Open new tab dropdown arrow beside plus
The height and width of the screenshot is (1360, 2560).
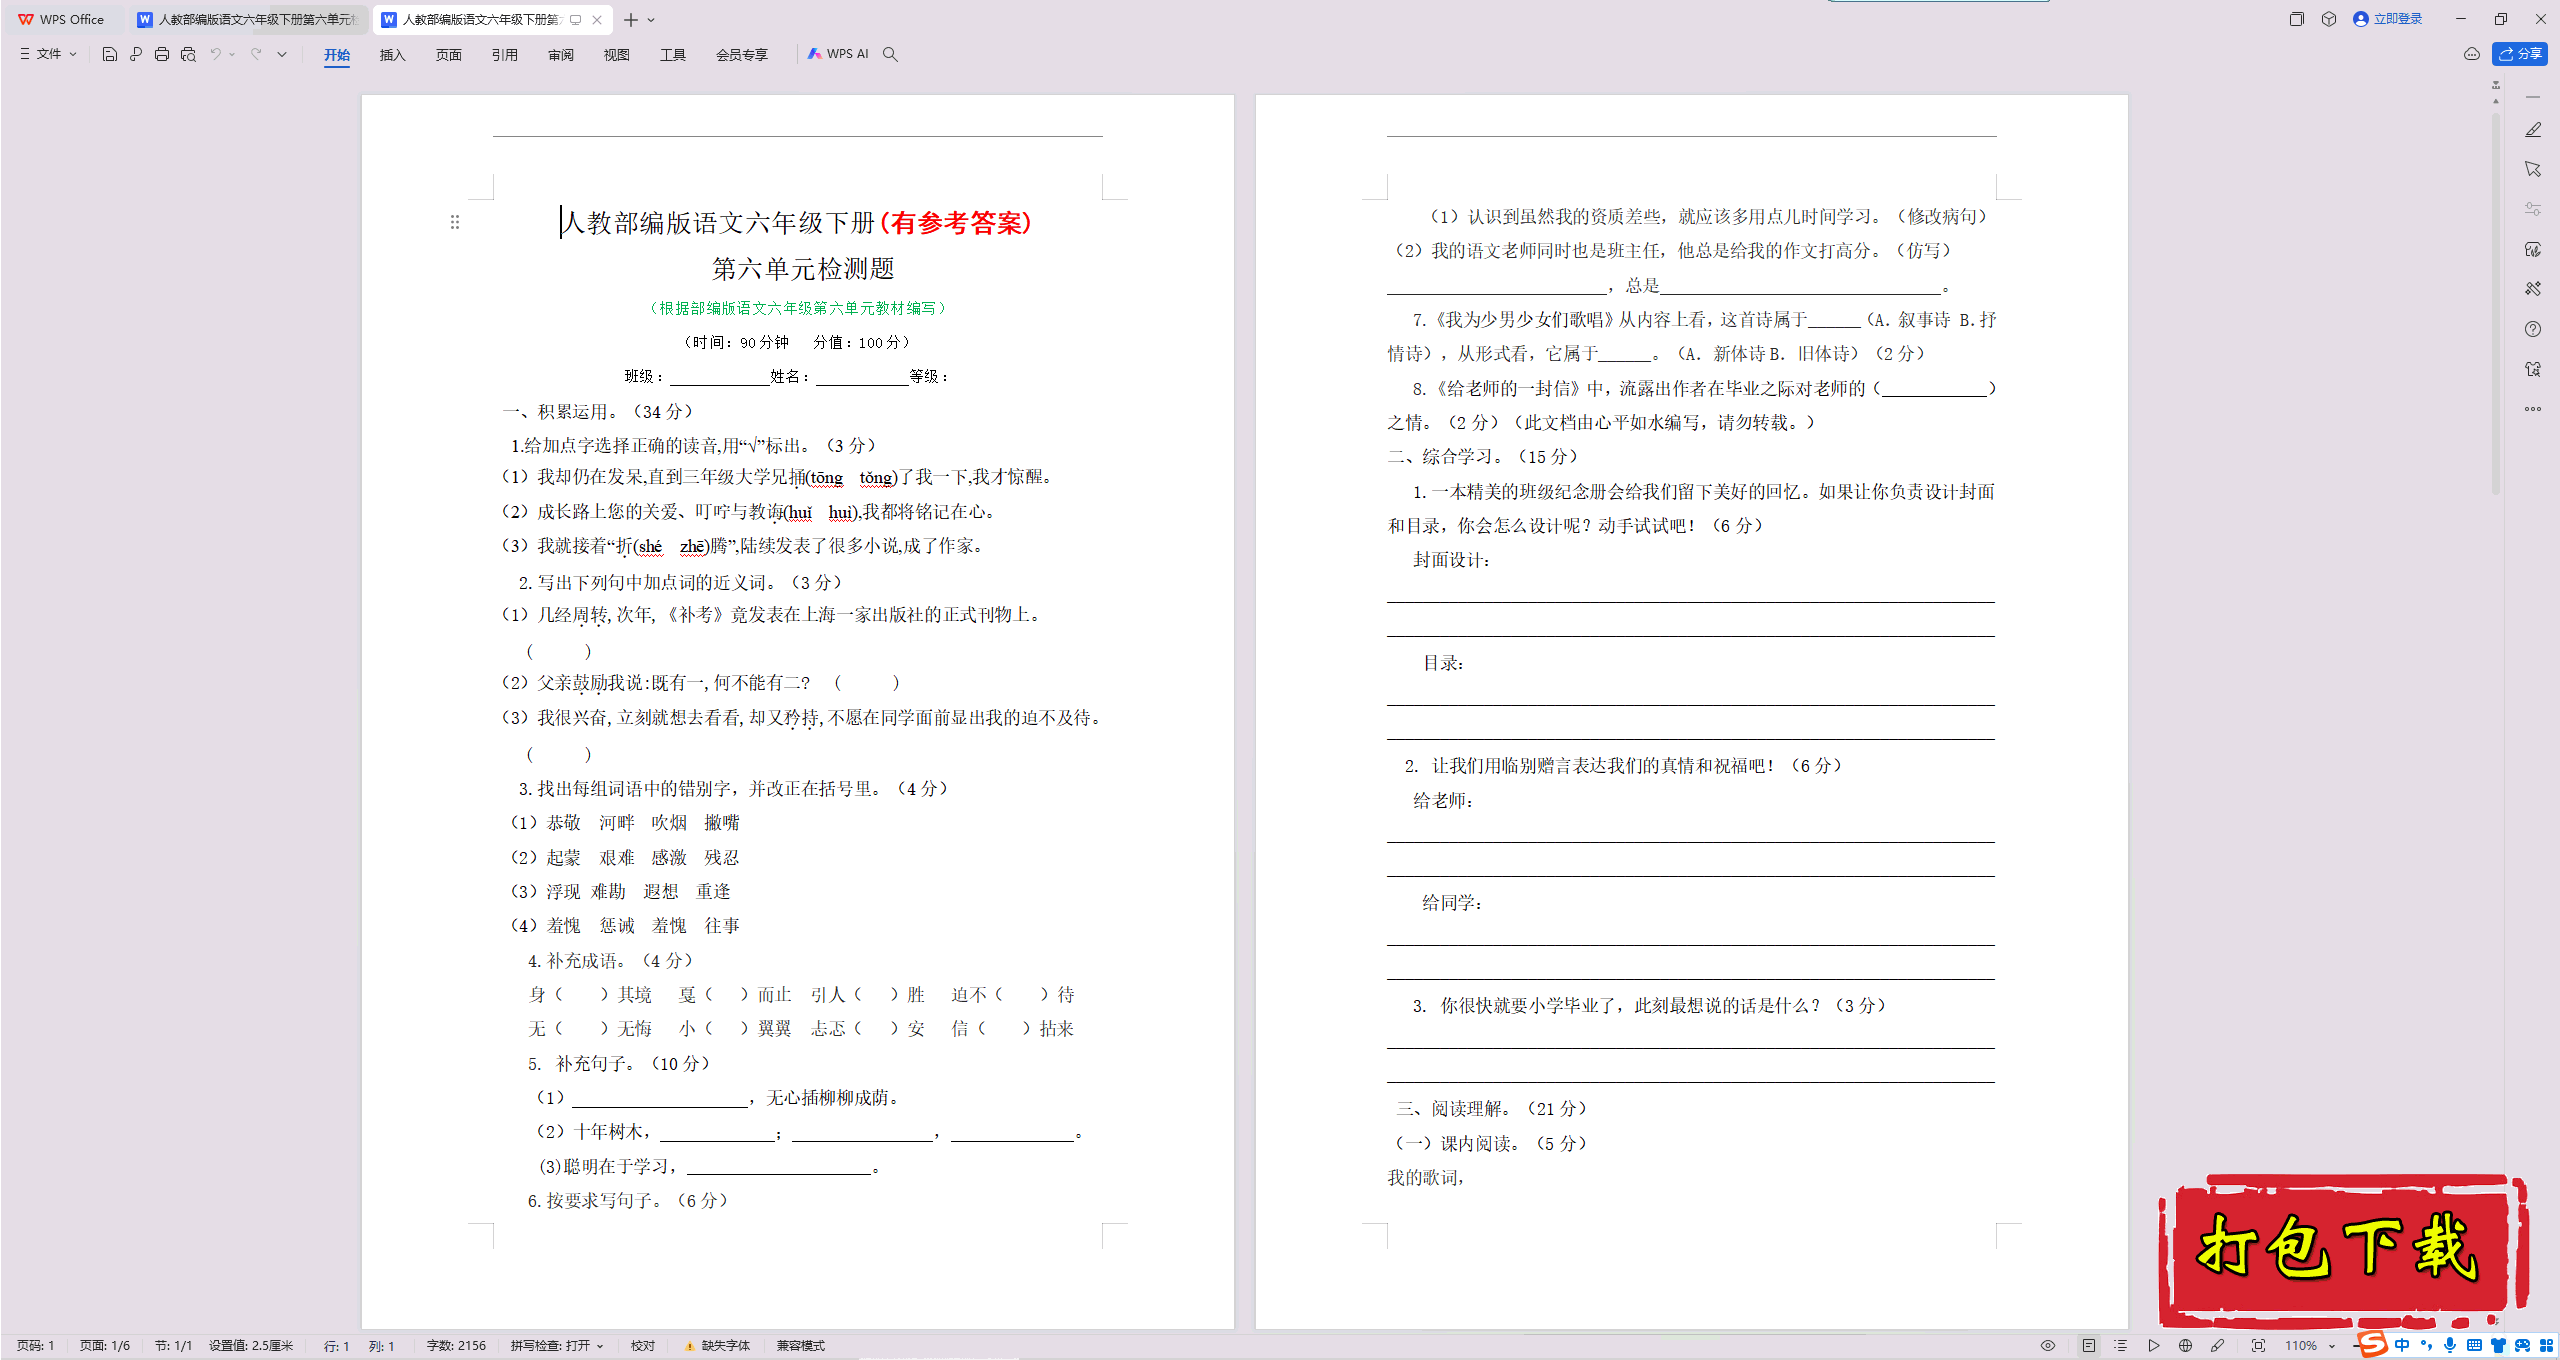pos(651,20)
